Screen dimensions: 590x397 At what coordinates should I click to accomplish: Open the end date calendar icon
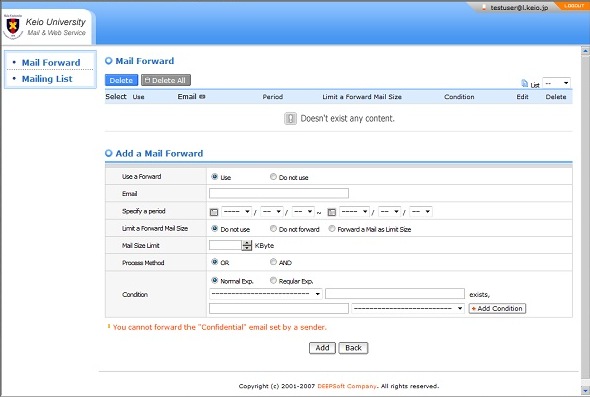[331, 212]
